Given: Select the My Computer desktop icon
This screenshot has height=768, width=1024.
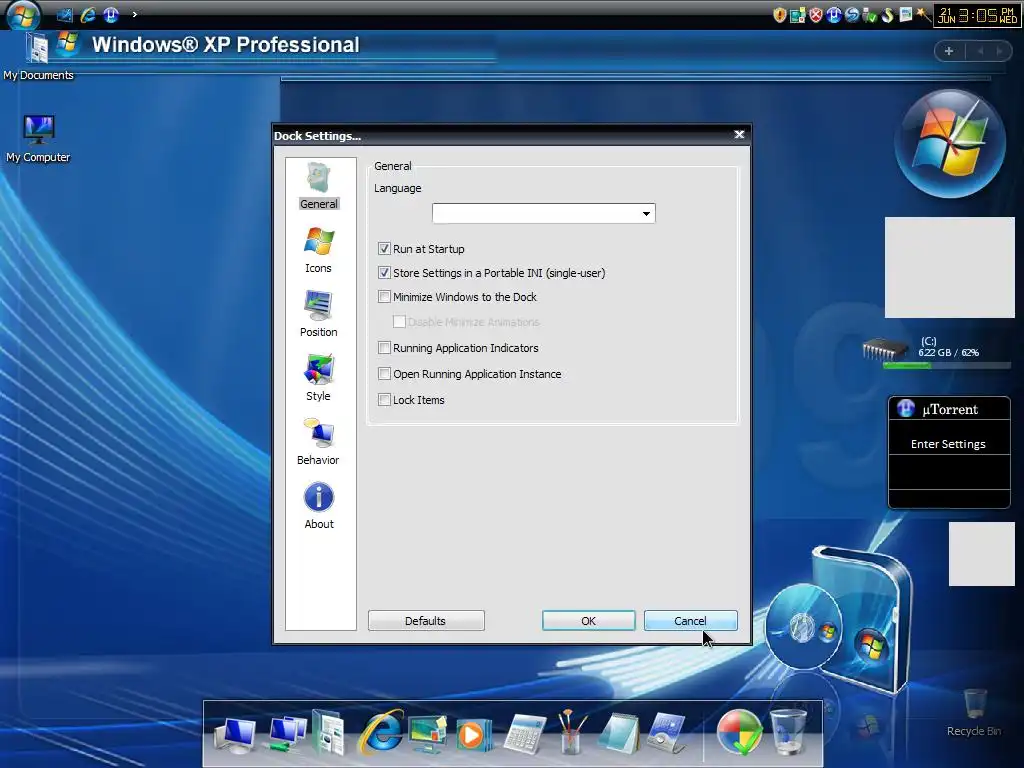Looking at the screenshot, I should 38,138.
